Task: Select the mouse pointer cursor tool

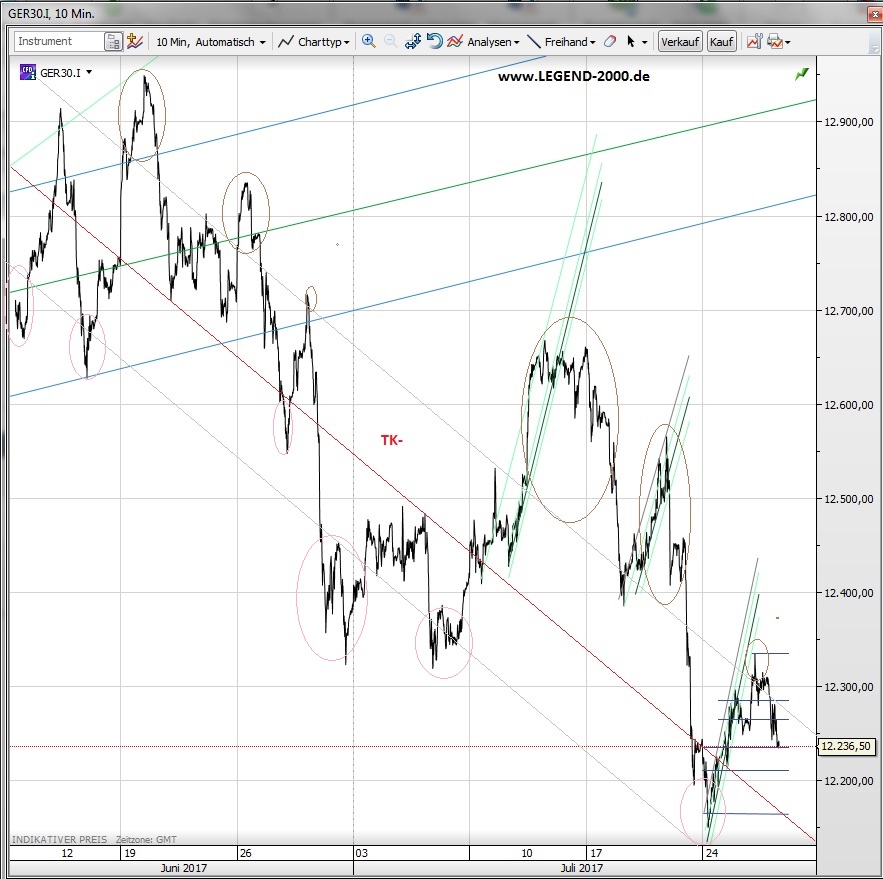Action: (631, 42)
